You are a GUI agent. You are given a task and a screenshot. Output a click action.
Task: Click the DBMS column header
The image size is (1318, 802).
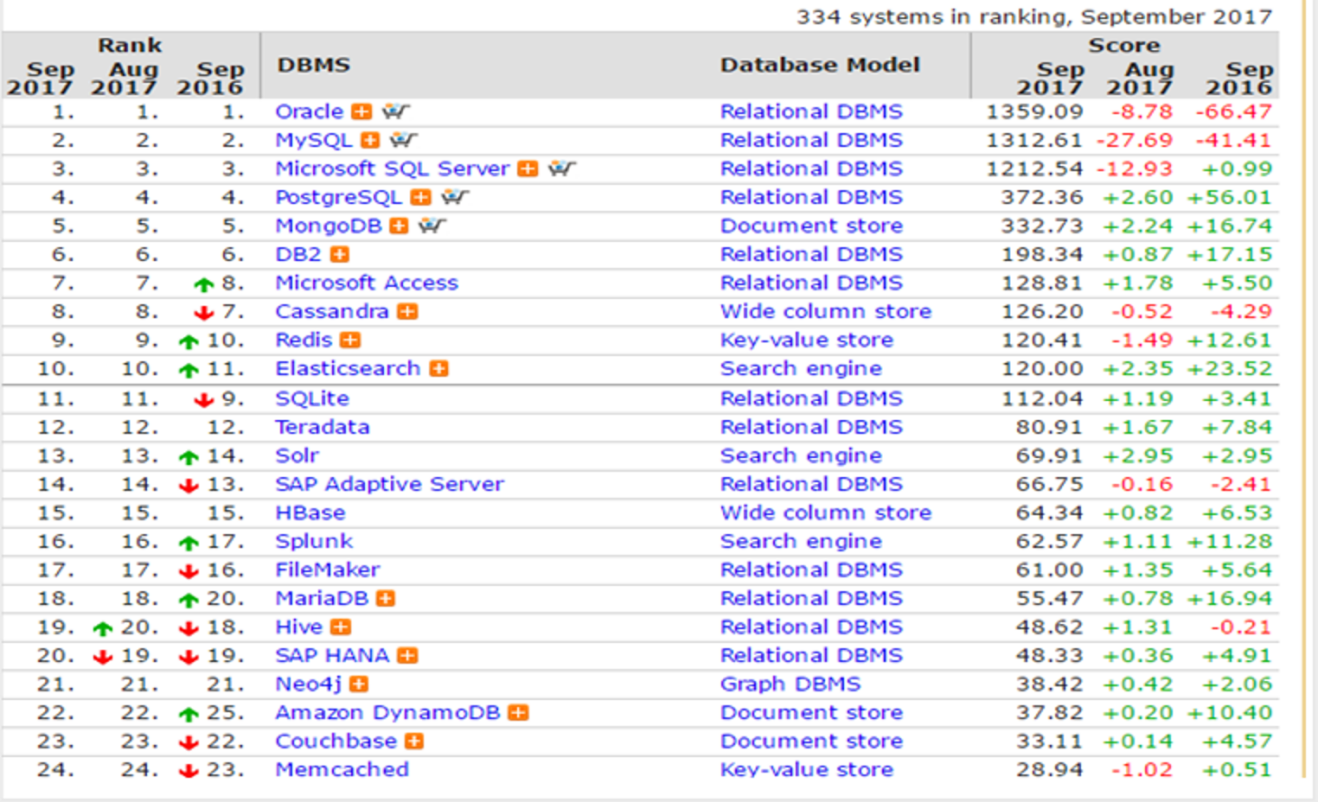tap(313, 65)
